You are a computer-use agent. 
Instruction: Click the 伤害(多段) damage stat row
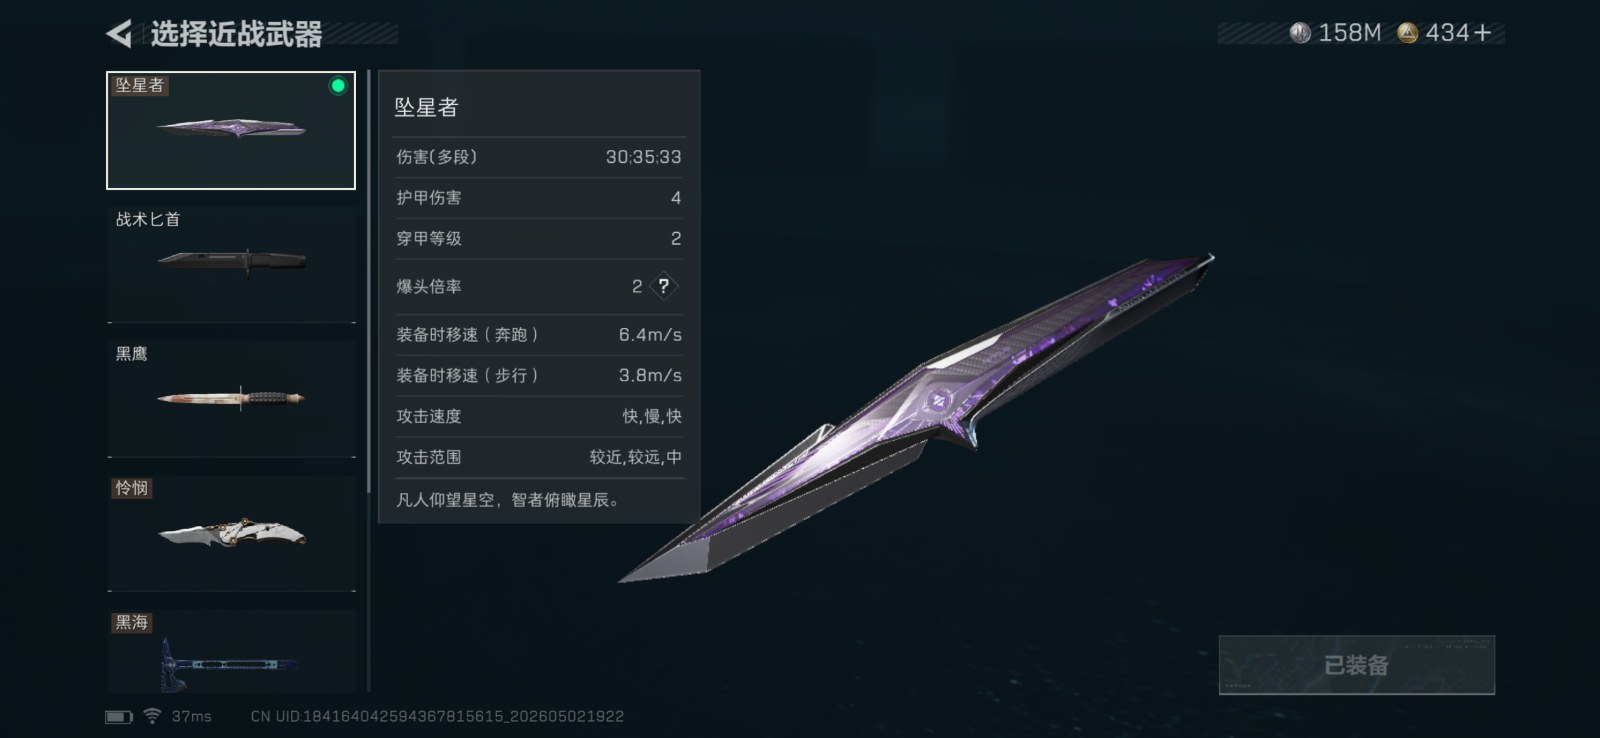[538, 157]
